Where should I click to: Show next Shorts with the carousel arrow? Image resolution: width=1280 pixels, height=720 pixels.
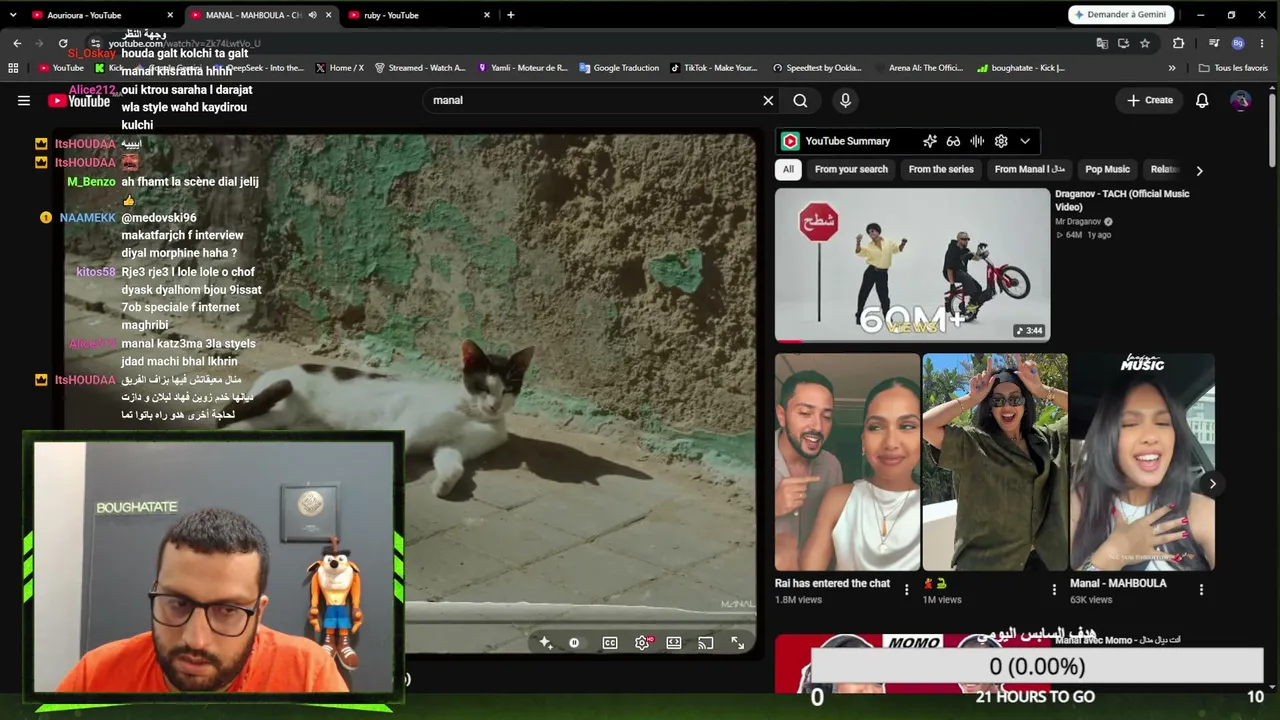click(x=1212, y=484)
